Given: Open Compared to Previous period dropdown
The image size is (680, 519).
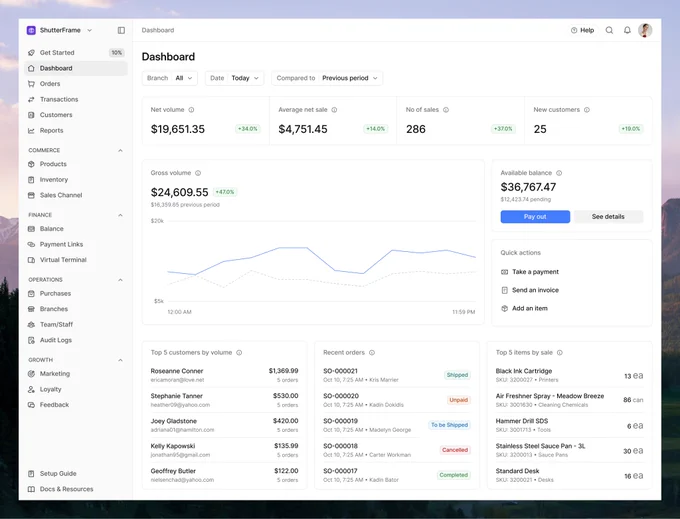Looking at the screenshot, I should [327, 78].
